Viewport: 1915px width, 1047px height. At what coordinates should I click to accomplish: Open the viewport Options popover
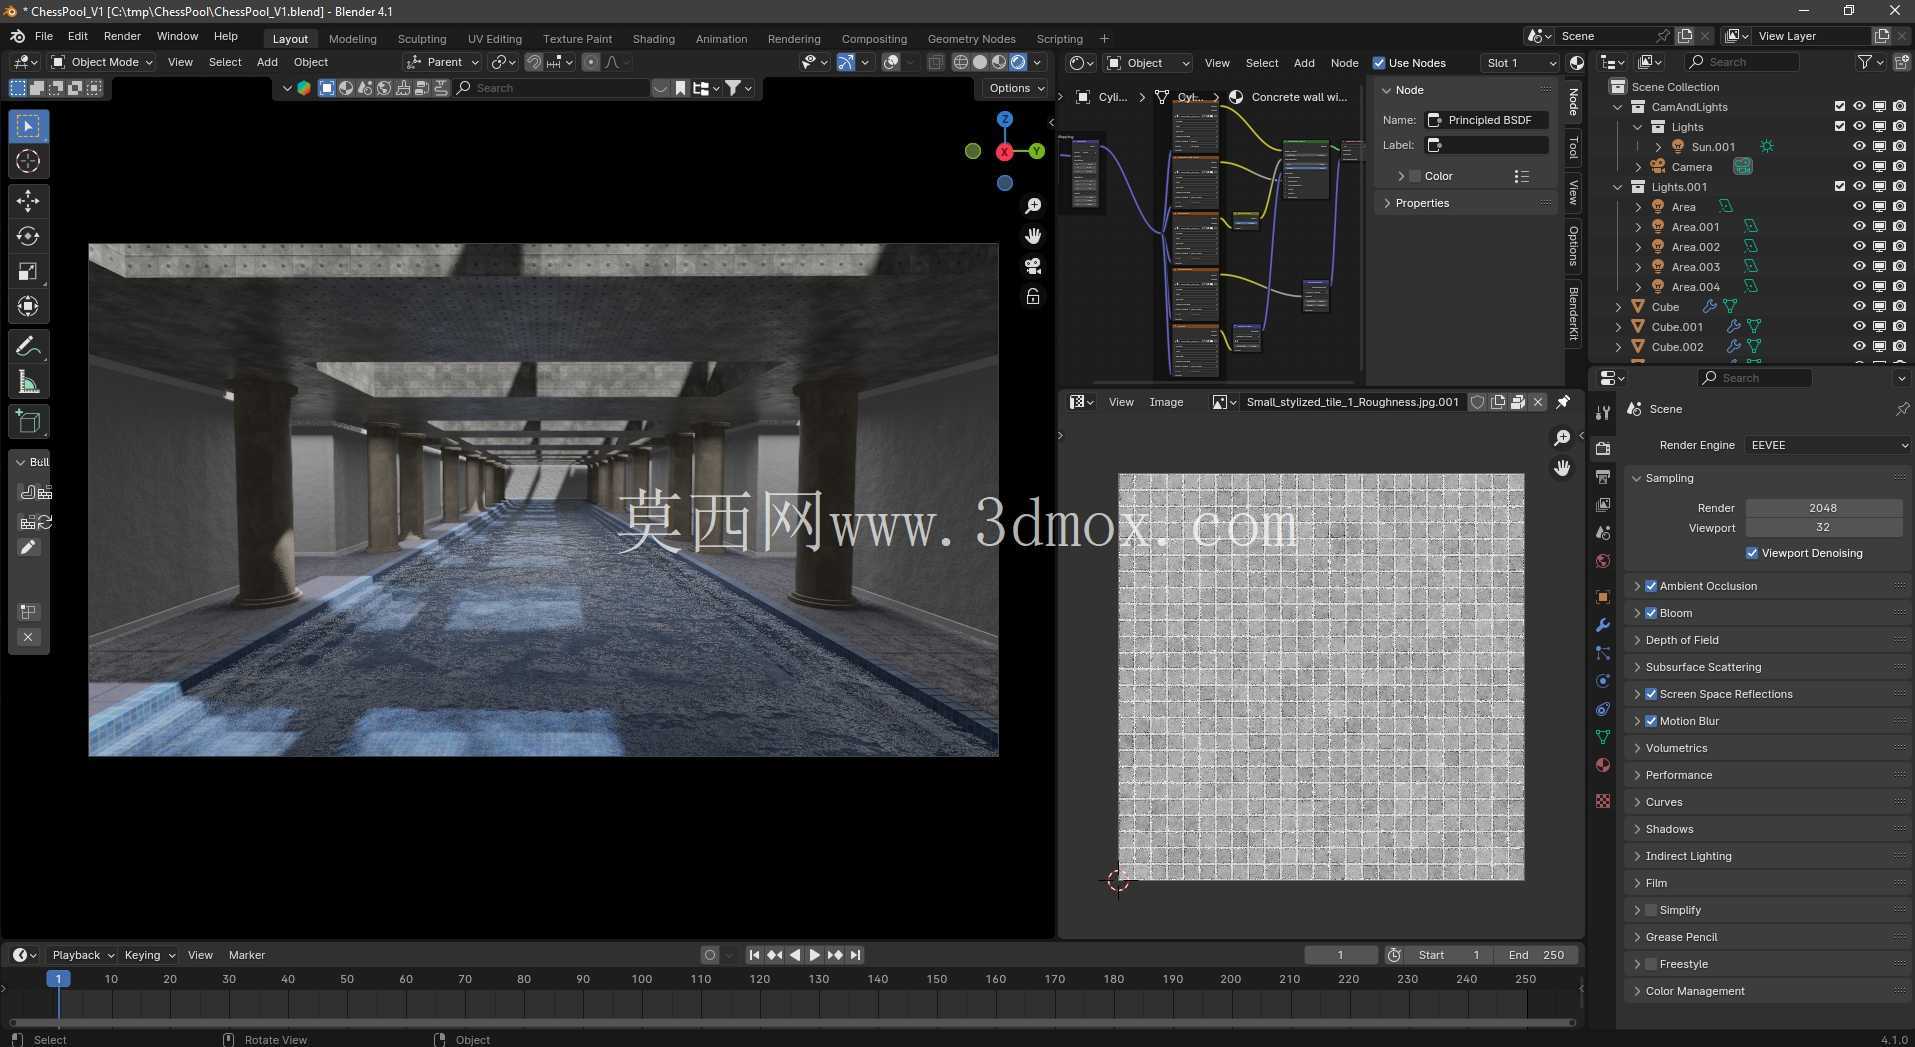click(1016, 88)
